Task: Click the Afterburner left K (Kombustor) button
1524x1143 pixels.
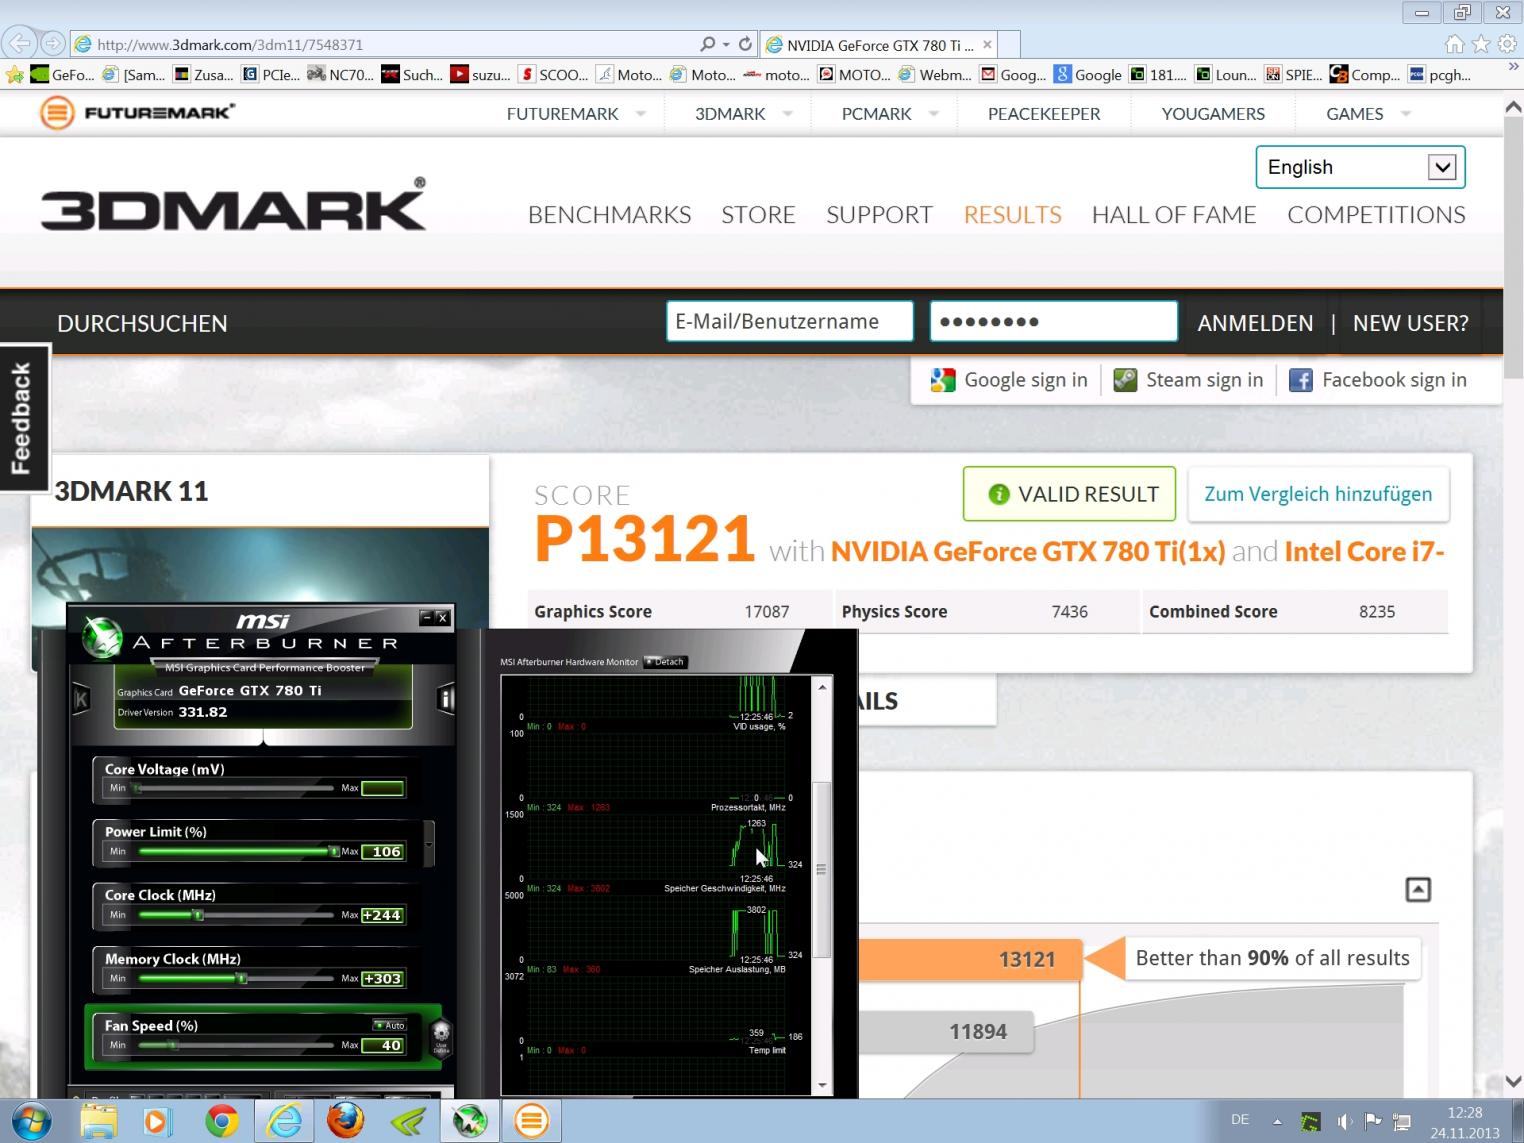Action: (81, 699)
